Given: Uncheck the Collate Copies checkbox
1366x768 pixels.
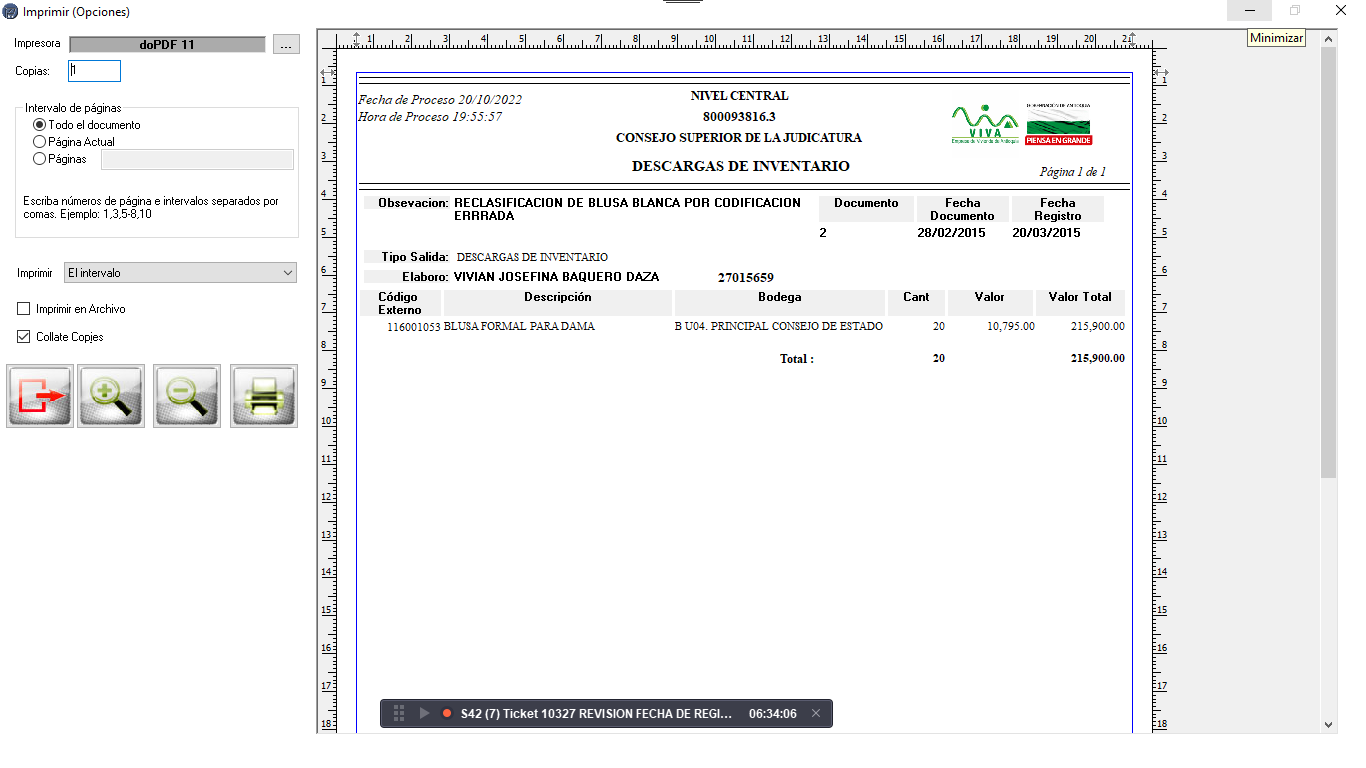Looking at the screenshot, I should (x=24, y=337).
